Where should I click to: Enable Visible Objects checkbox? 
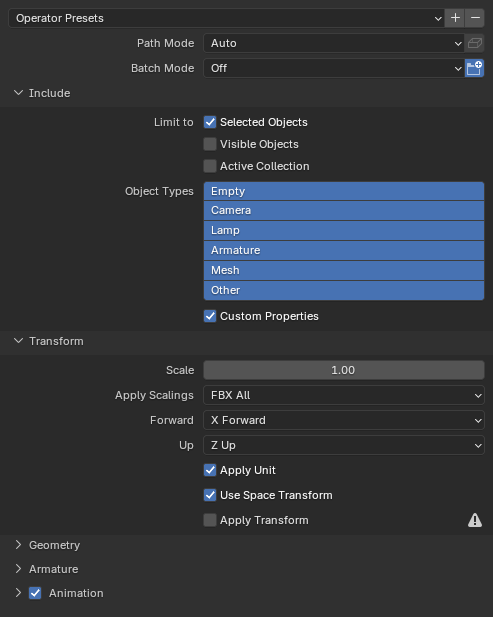point(210,144)
